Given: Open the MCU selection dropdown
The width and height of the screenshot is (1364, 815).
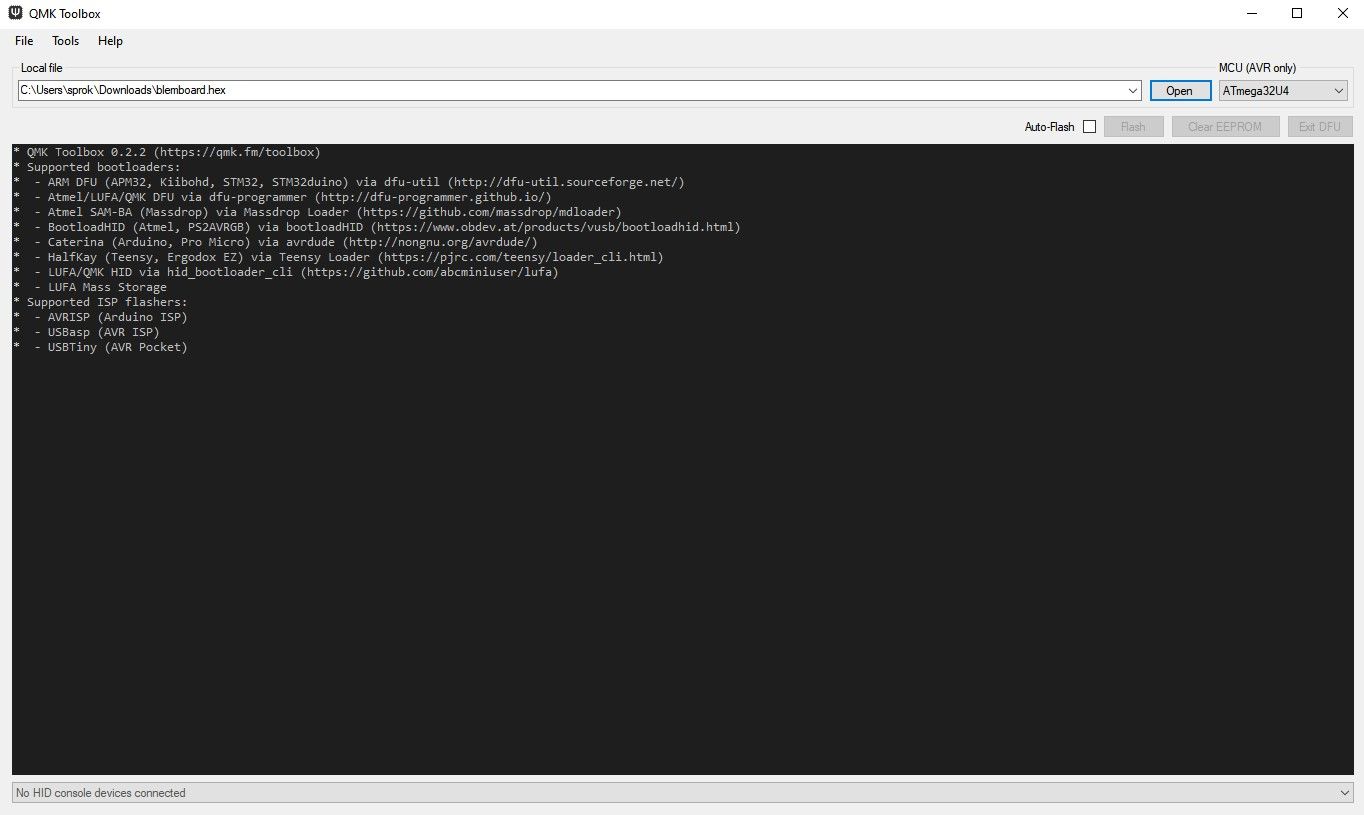Looking at the screenshot, I should coord(1340,90).
